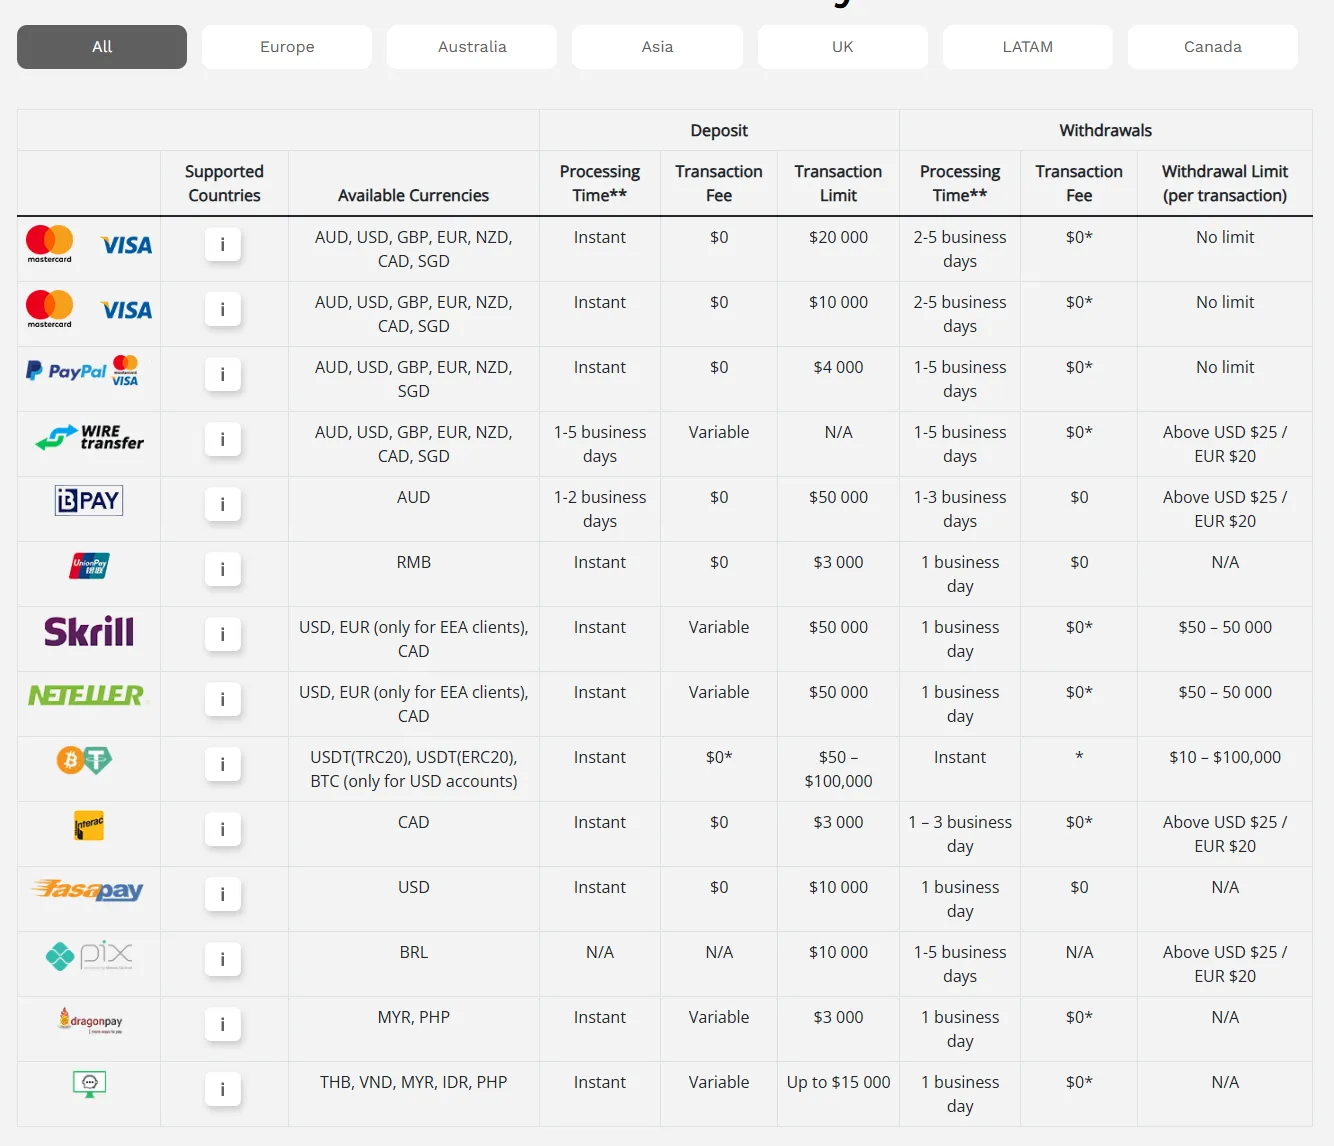The image size is (1334, 1146).
Task: Click the FasaPay logo
Action: coord(88,889)
